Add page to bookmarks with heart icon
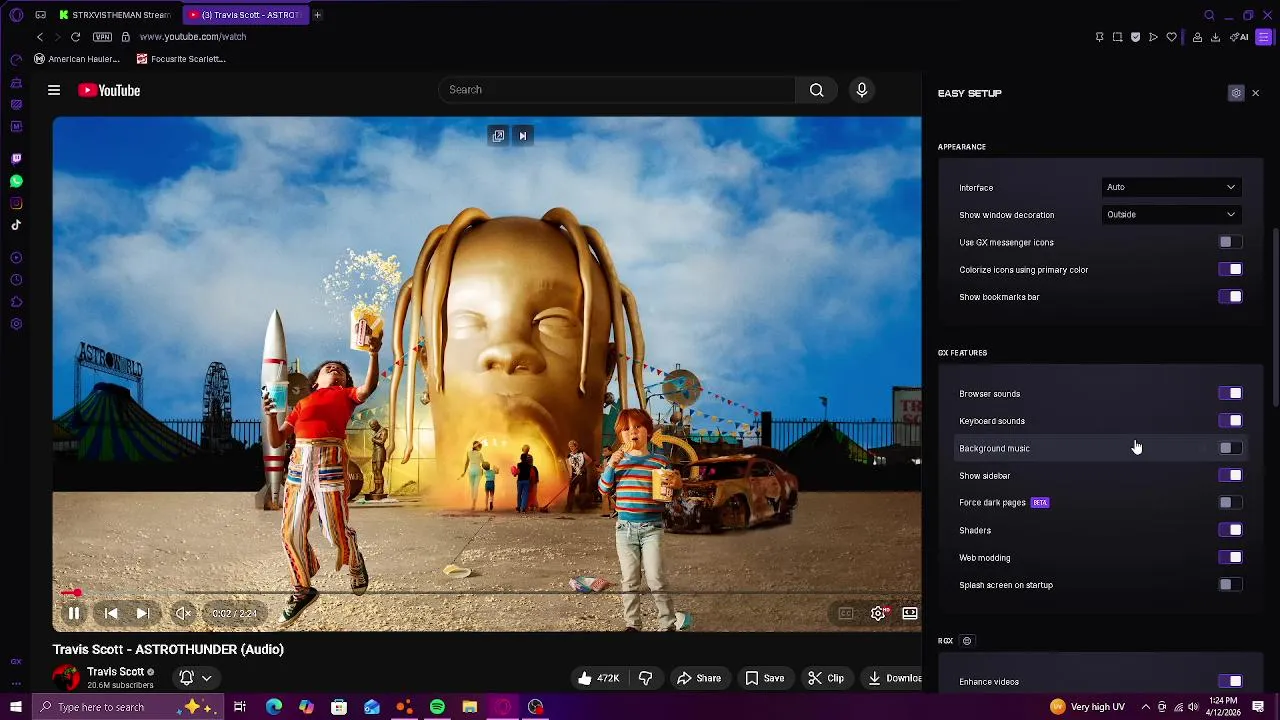Screen dimensions: 1280x720 click(1171, 37)
